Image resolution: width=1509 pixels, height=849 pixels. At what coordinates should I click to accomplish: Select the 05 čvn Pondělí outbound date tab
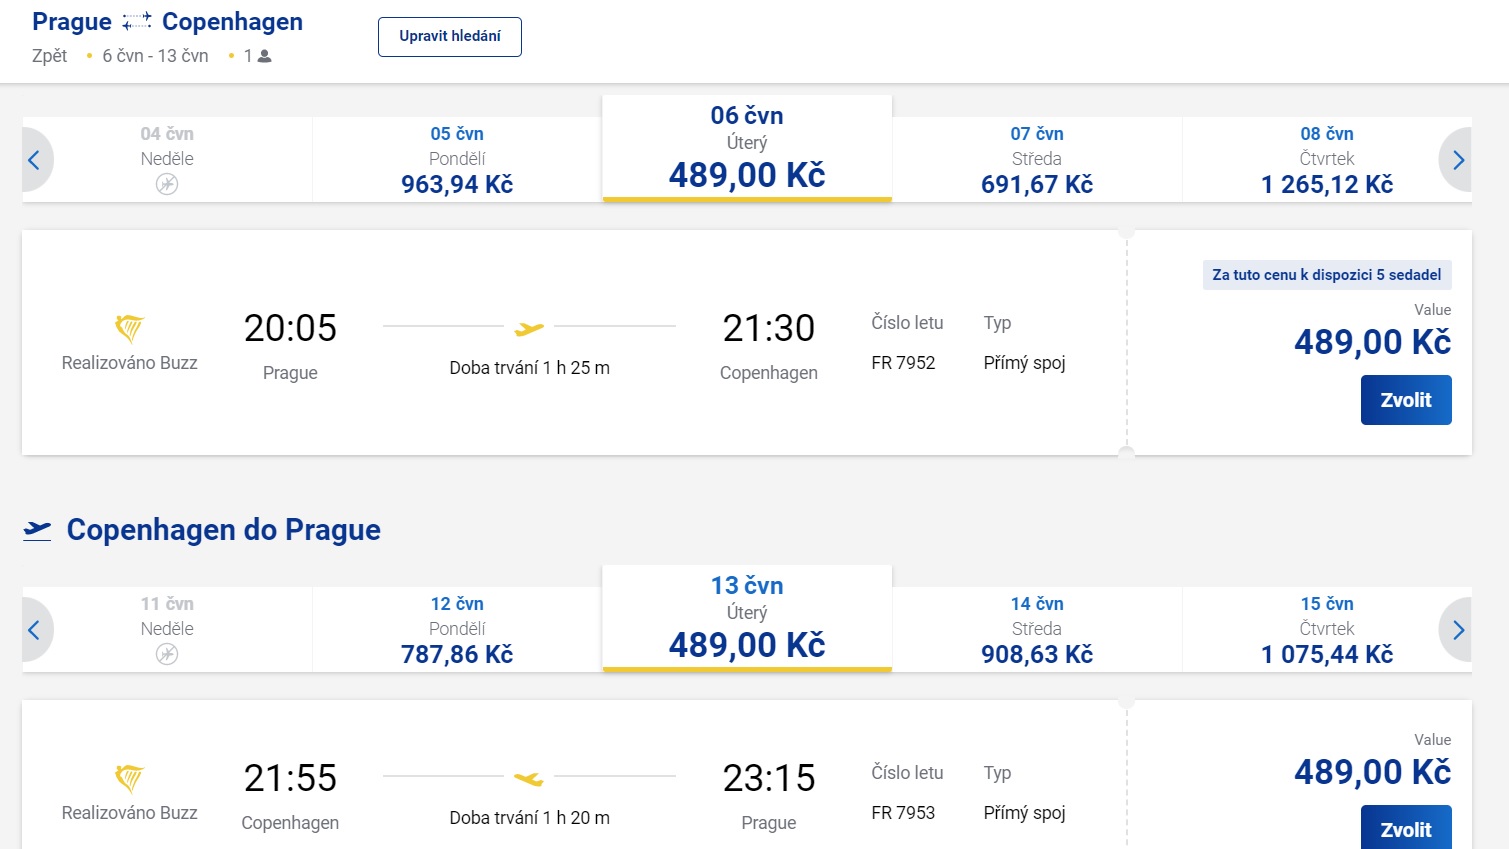tap(457, 160)
